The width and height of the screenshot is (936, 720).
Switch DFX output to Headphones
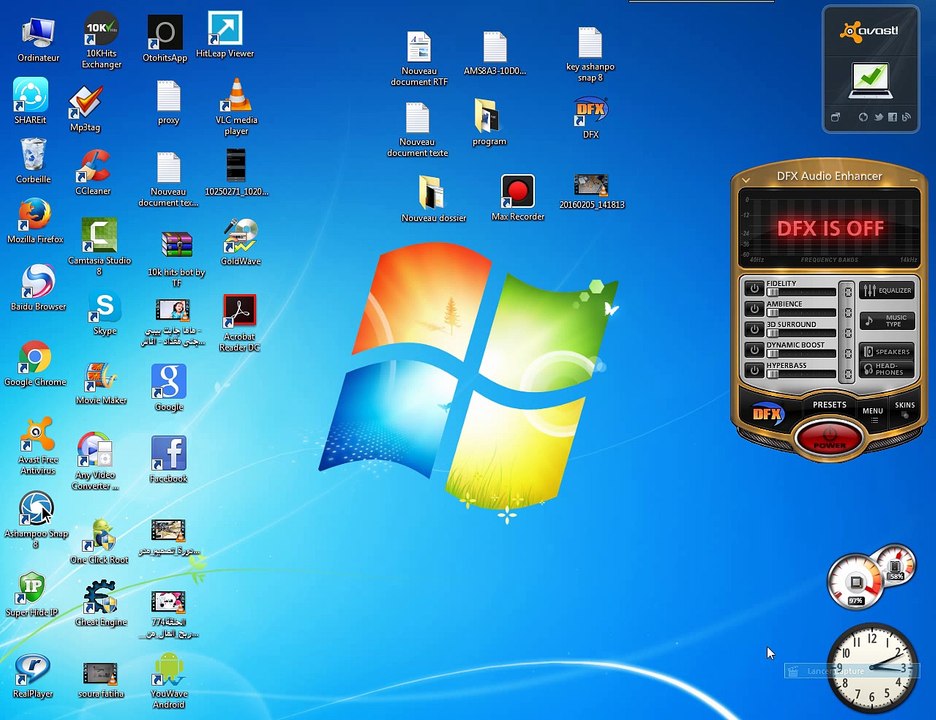click(x=888, y=369)
